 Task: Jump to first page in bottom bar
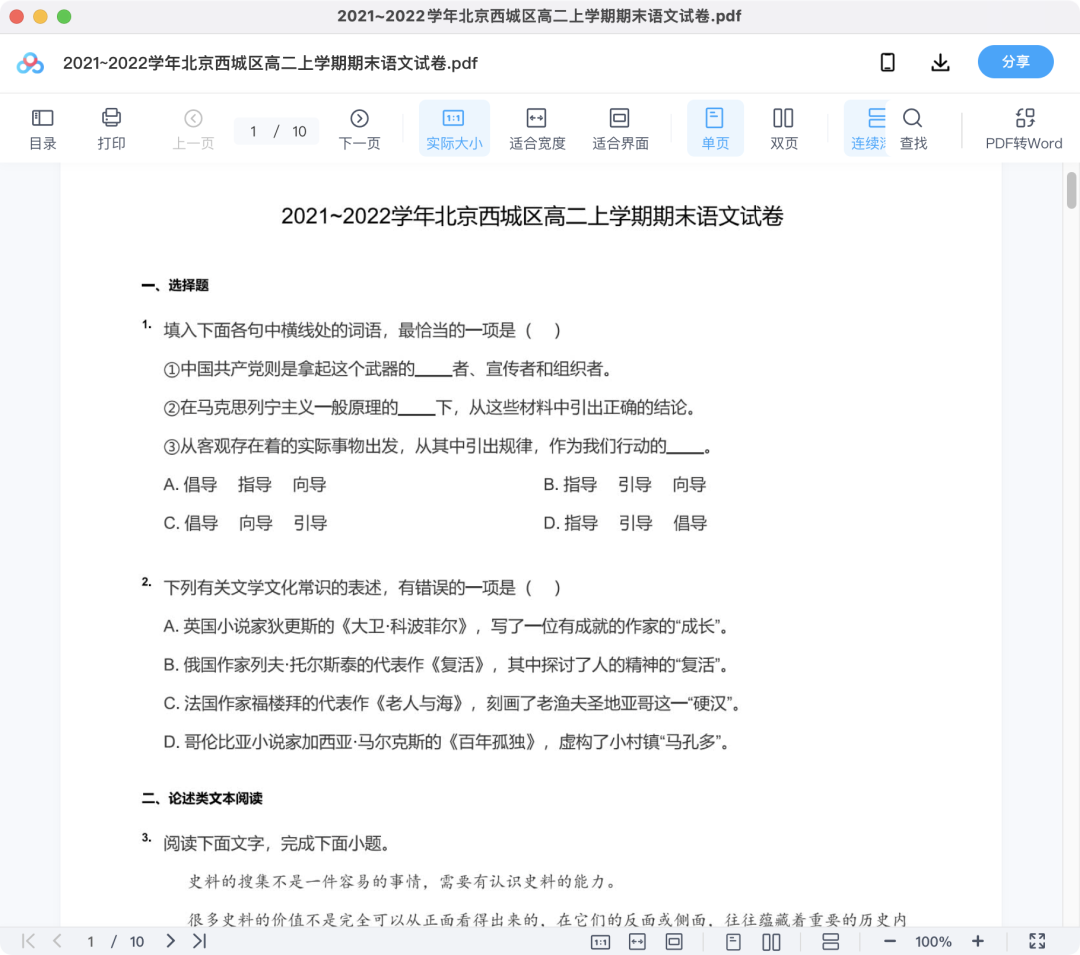(x=28, y=941)
